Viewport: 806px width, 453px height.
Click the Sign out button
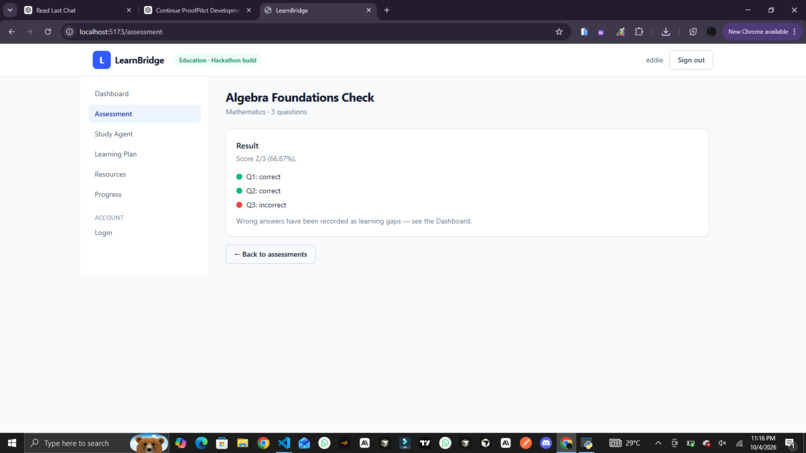[691, 60]
